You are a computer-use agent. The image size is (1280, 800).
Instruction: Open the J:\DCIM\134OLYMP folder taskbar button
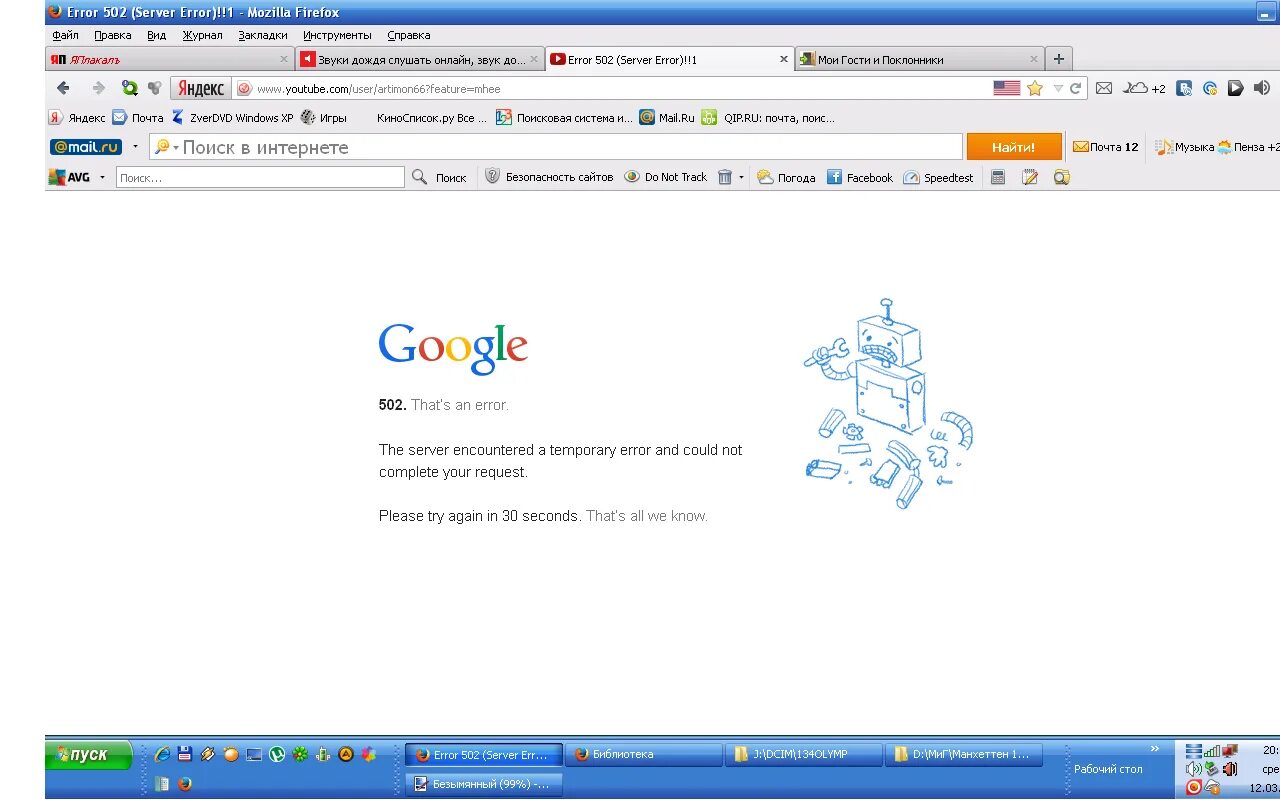pos(803,755)
